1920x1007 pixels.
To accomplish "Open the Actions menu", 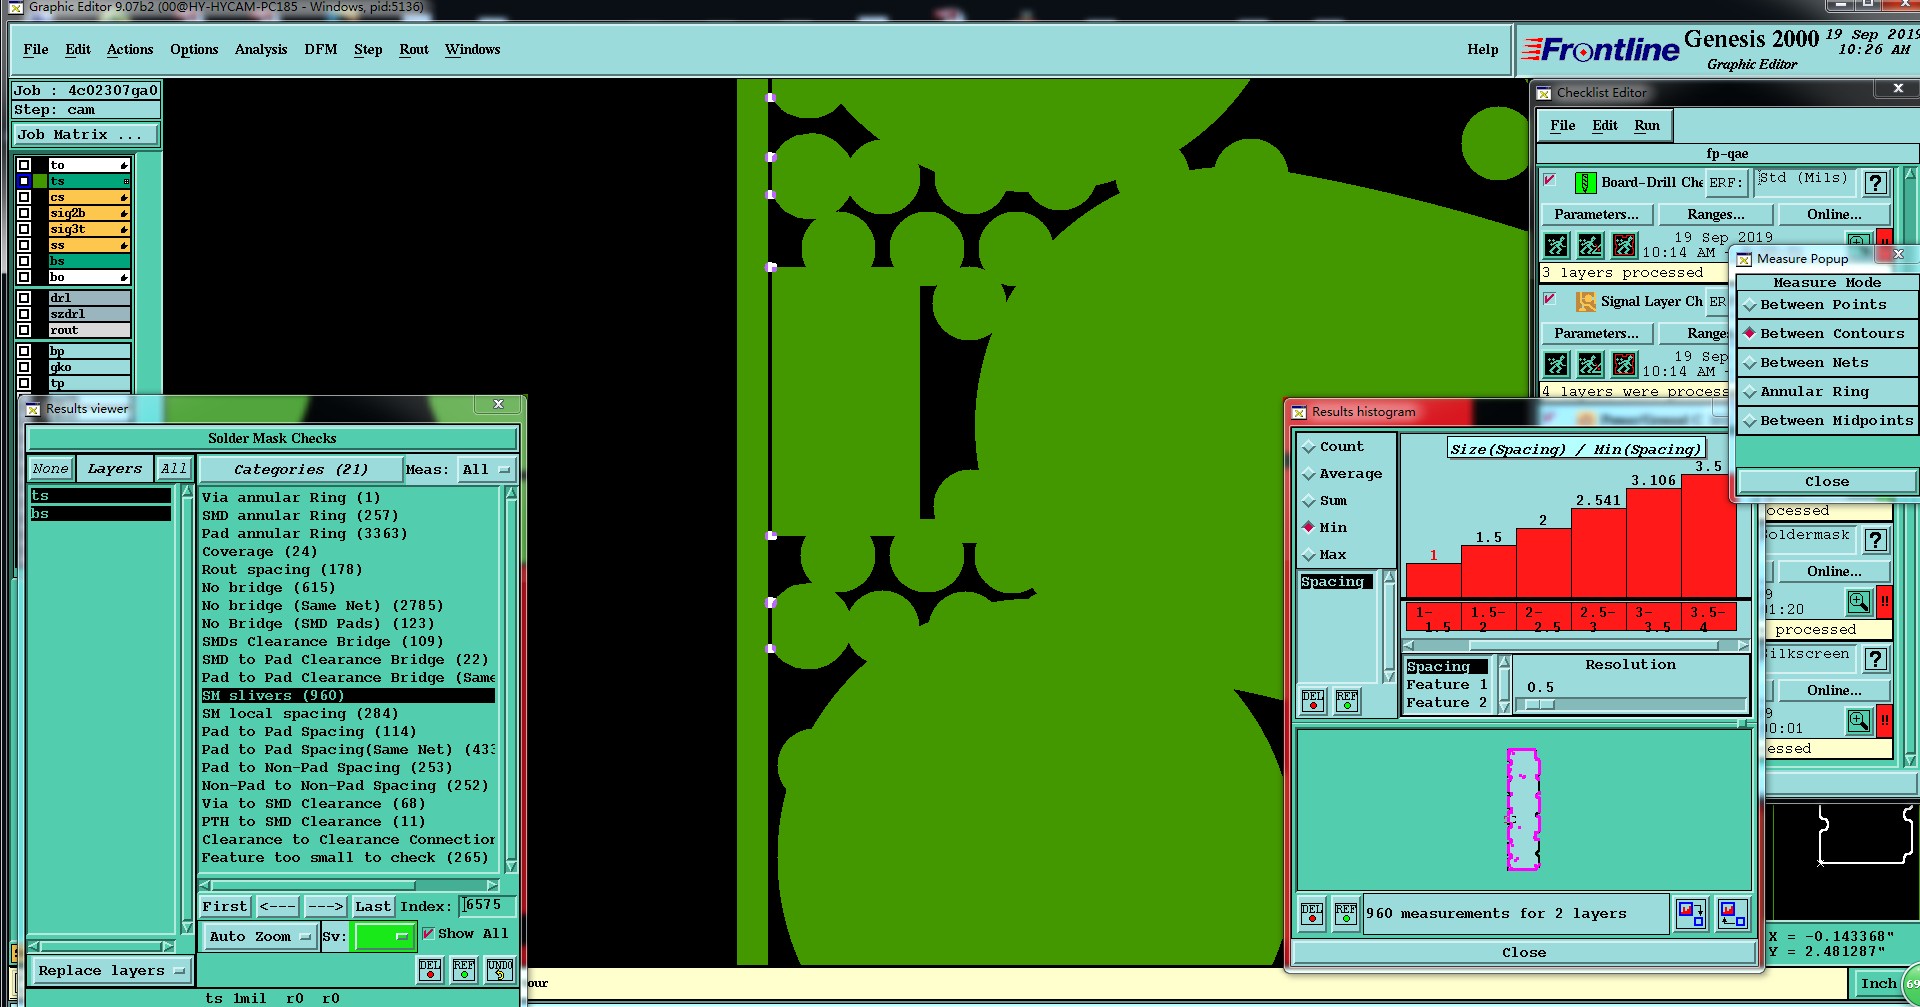I will tap(130, 49).
